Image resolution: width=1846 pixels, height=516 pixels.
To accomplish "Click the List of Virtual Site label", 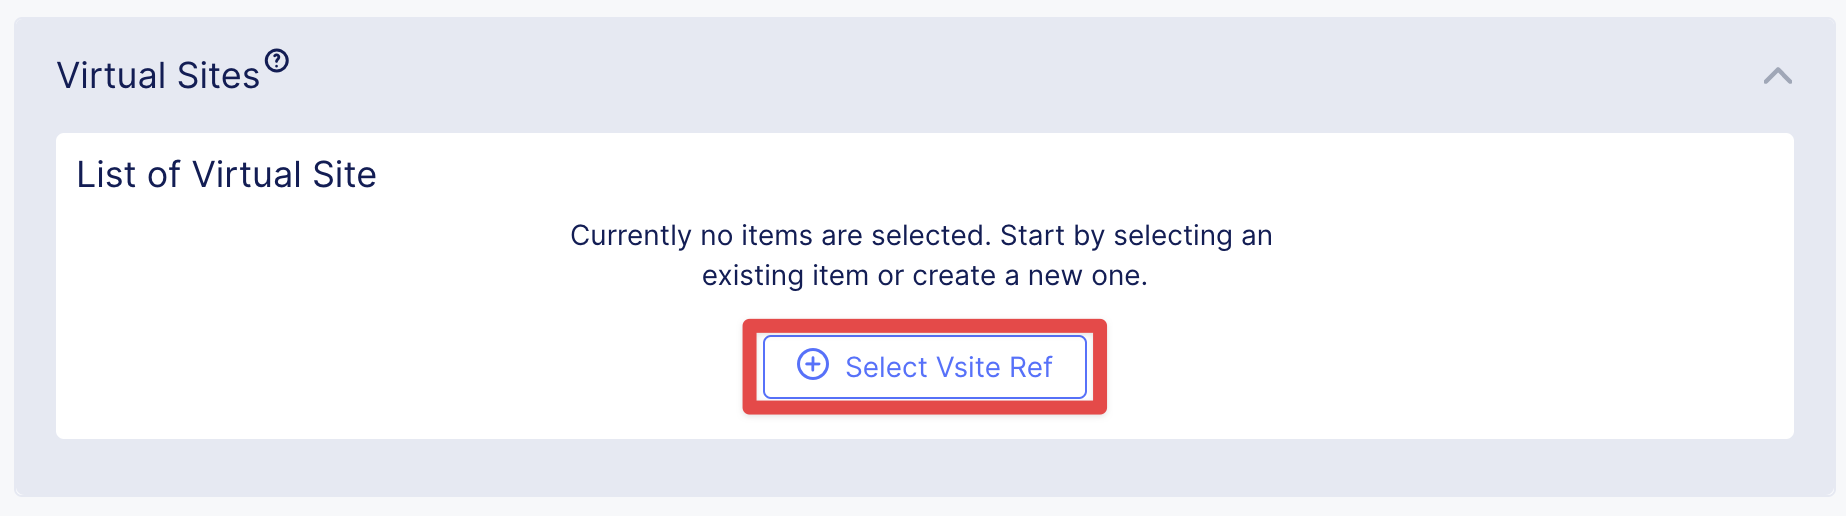I will (226, 175).
